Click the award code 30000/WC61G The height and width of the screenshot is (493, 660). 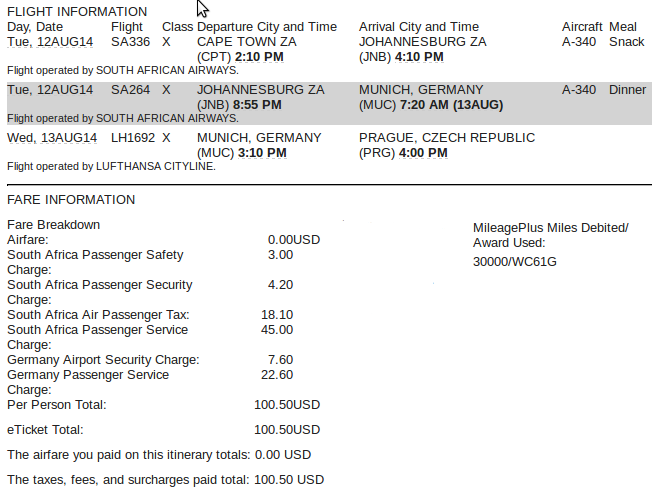(x=514, y=262)
